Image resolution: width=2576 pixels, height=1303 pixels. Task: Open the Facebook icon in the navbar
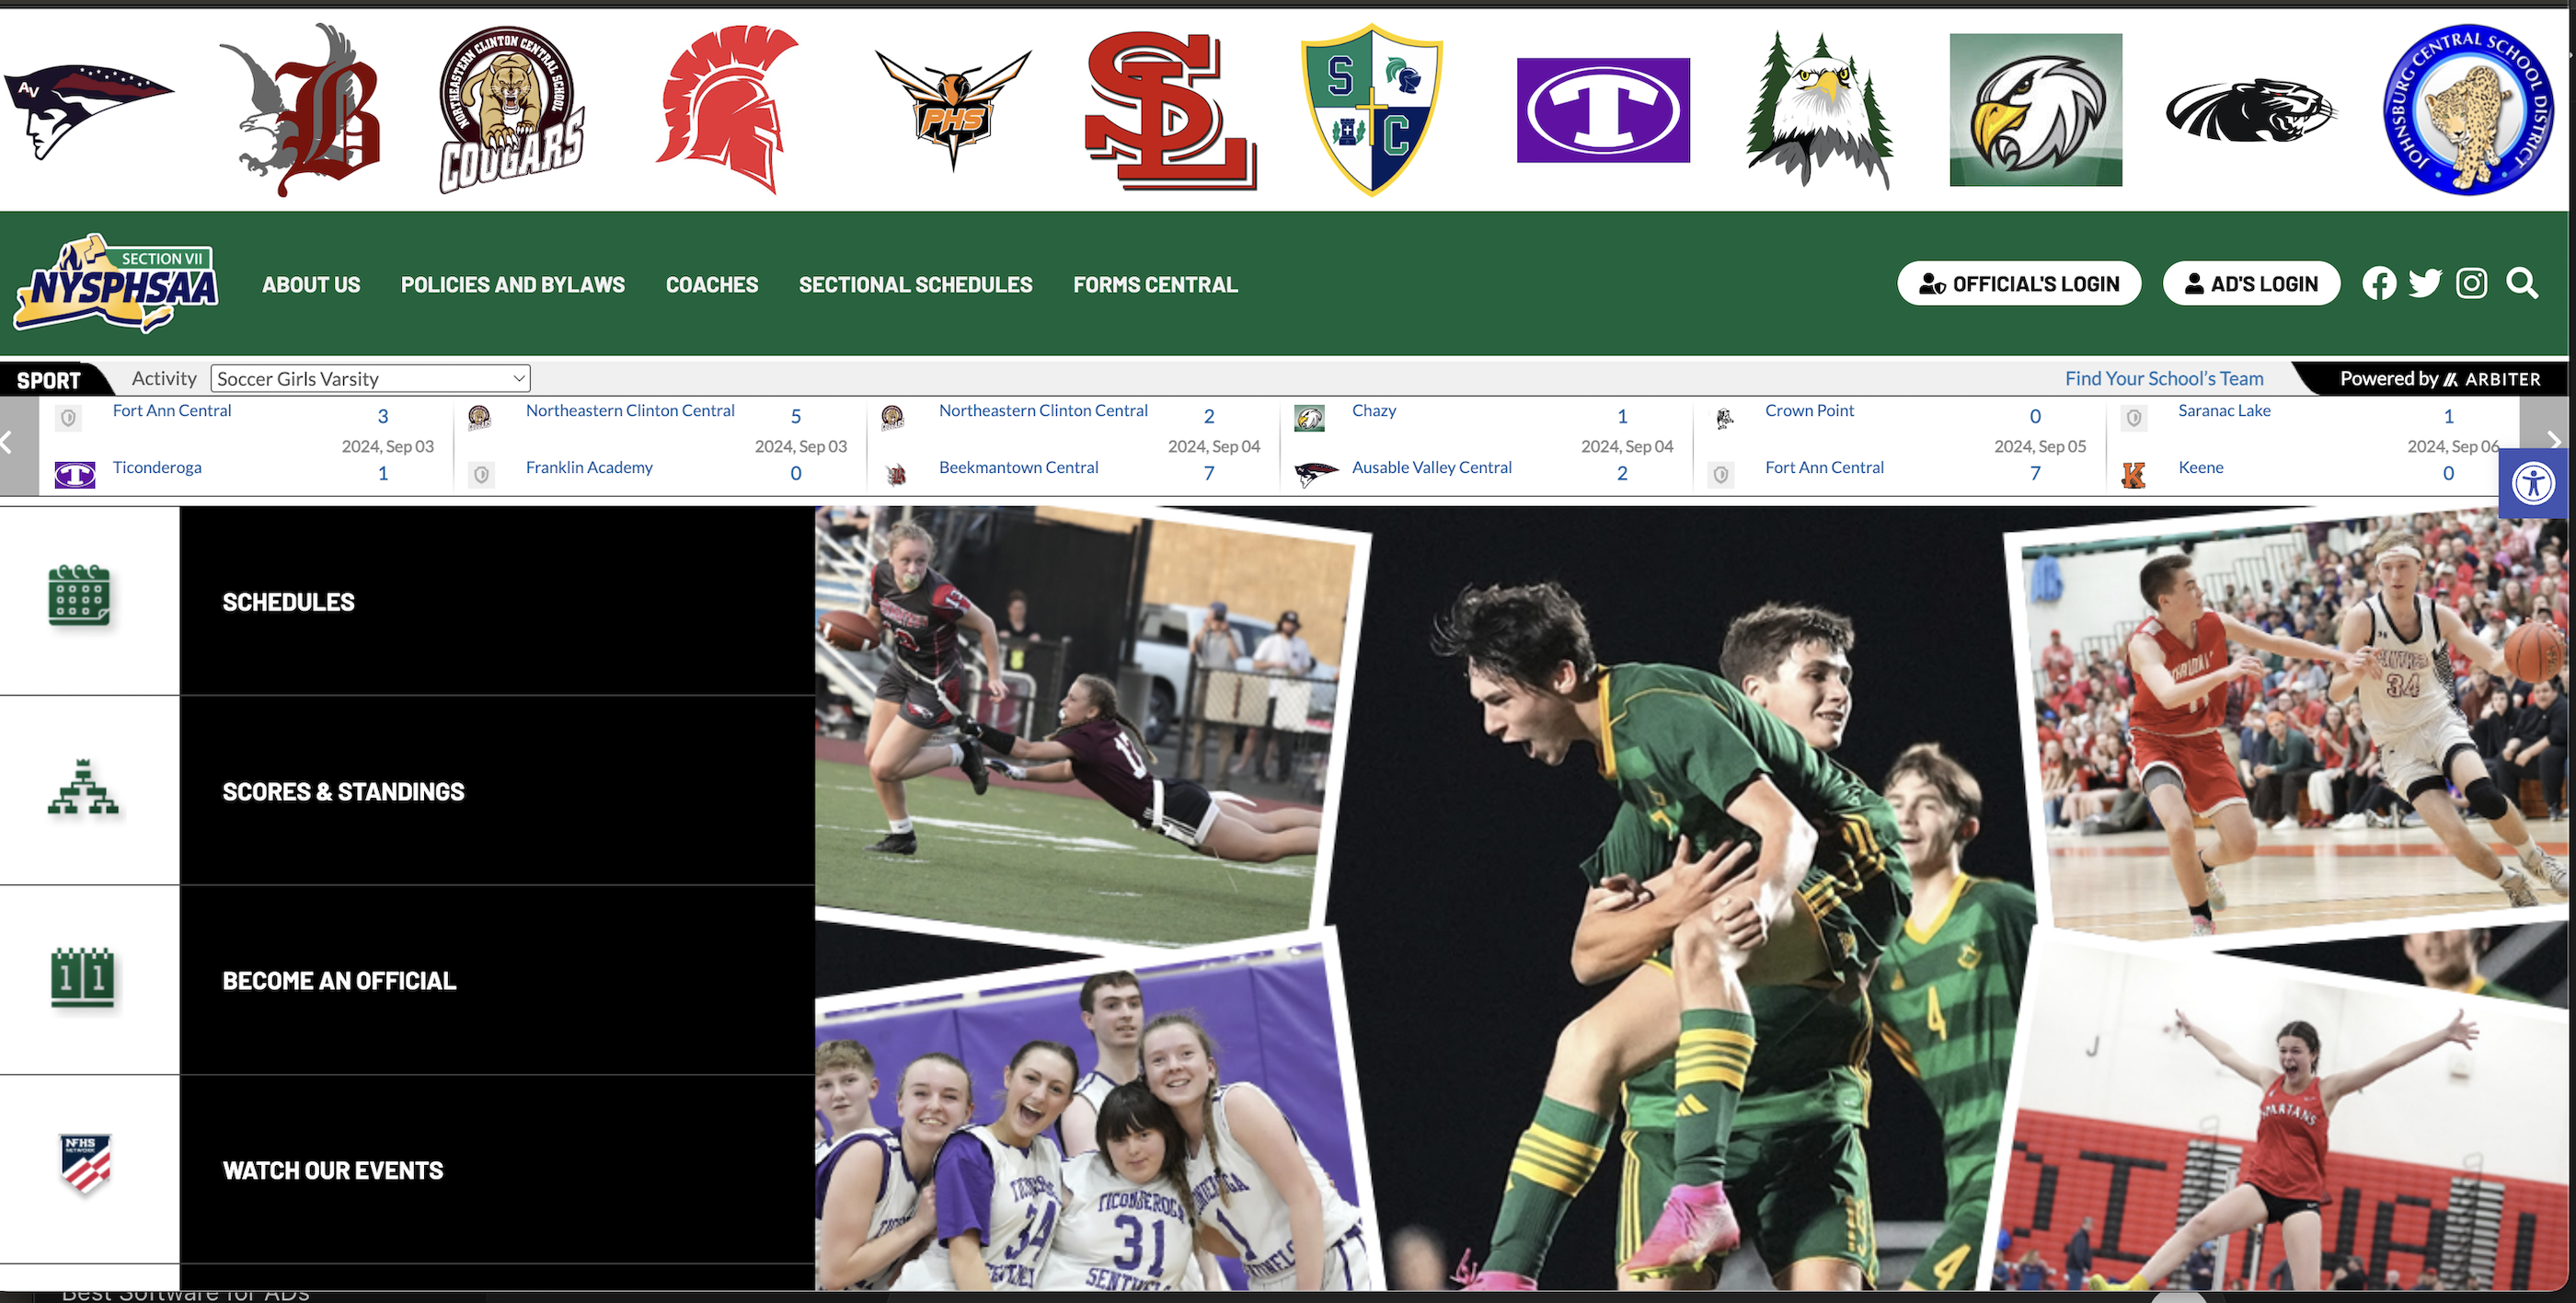point(2379,283)
